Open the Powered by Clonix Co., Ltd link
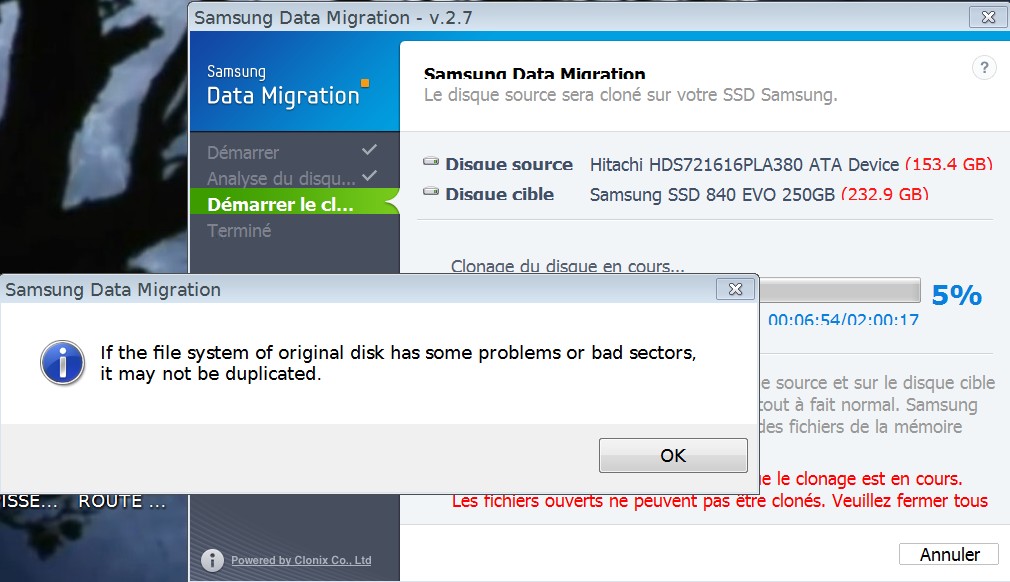The height and width of the screenshot is (582, 1010). (301, 560)
